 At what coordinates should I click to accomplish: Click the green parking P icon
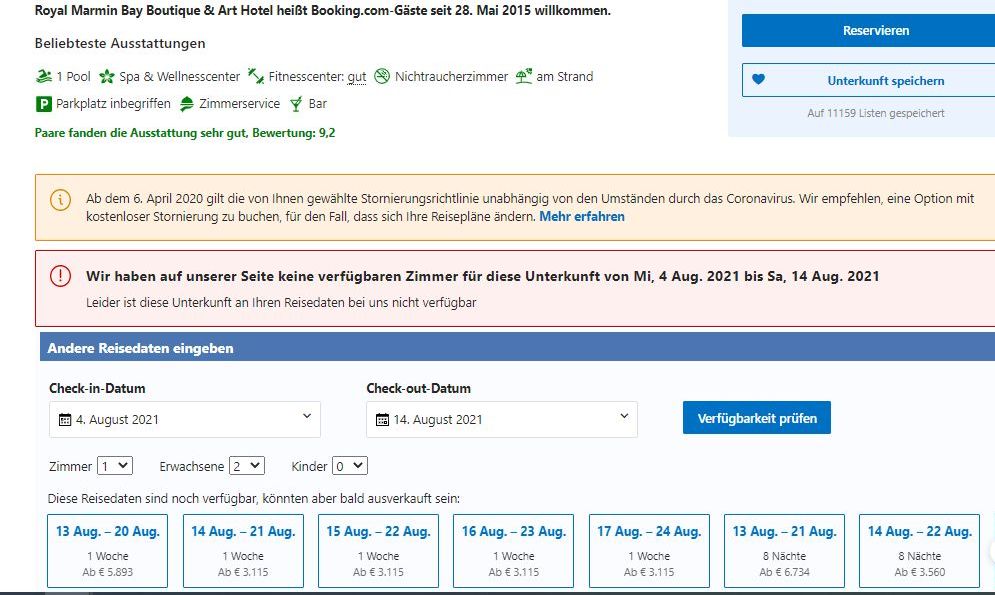point(43,104)
